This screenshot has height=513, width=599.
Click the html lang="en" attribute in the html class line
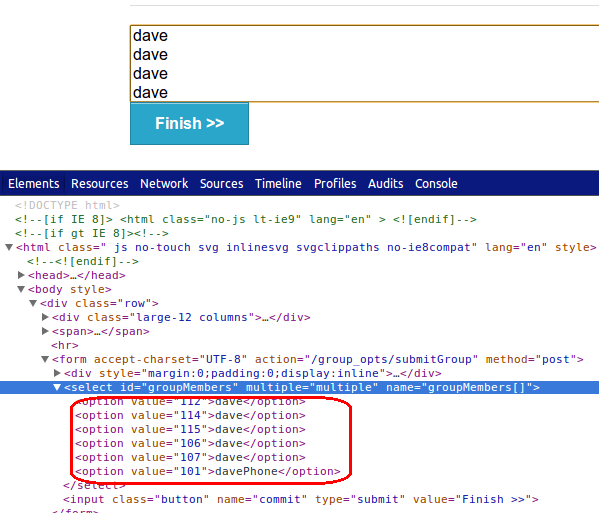pos(516,248)
